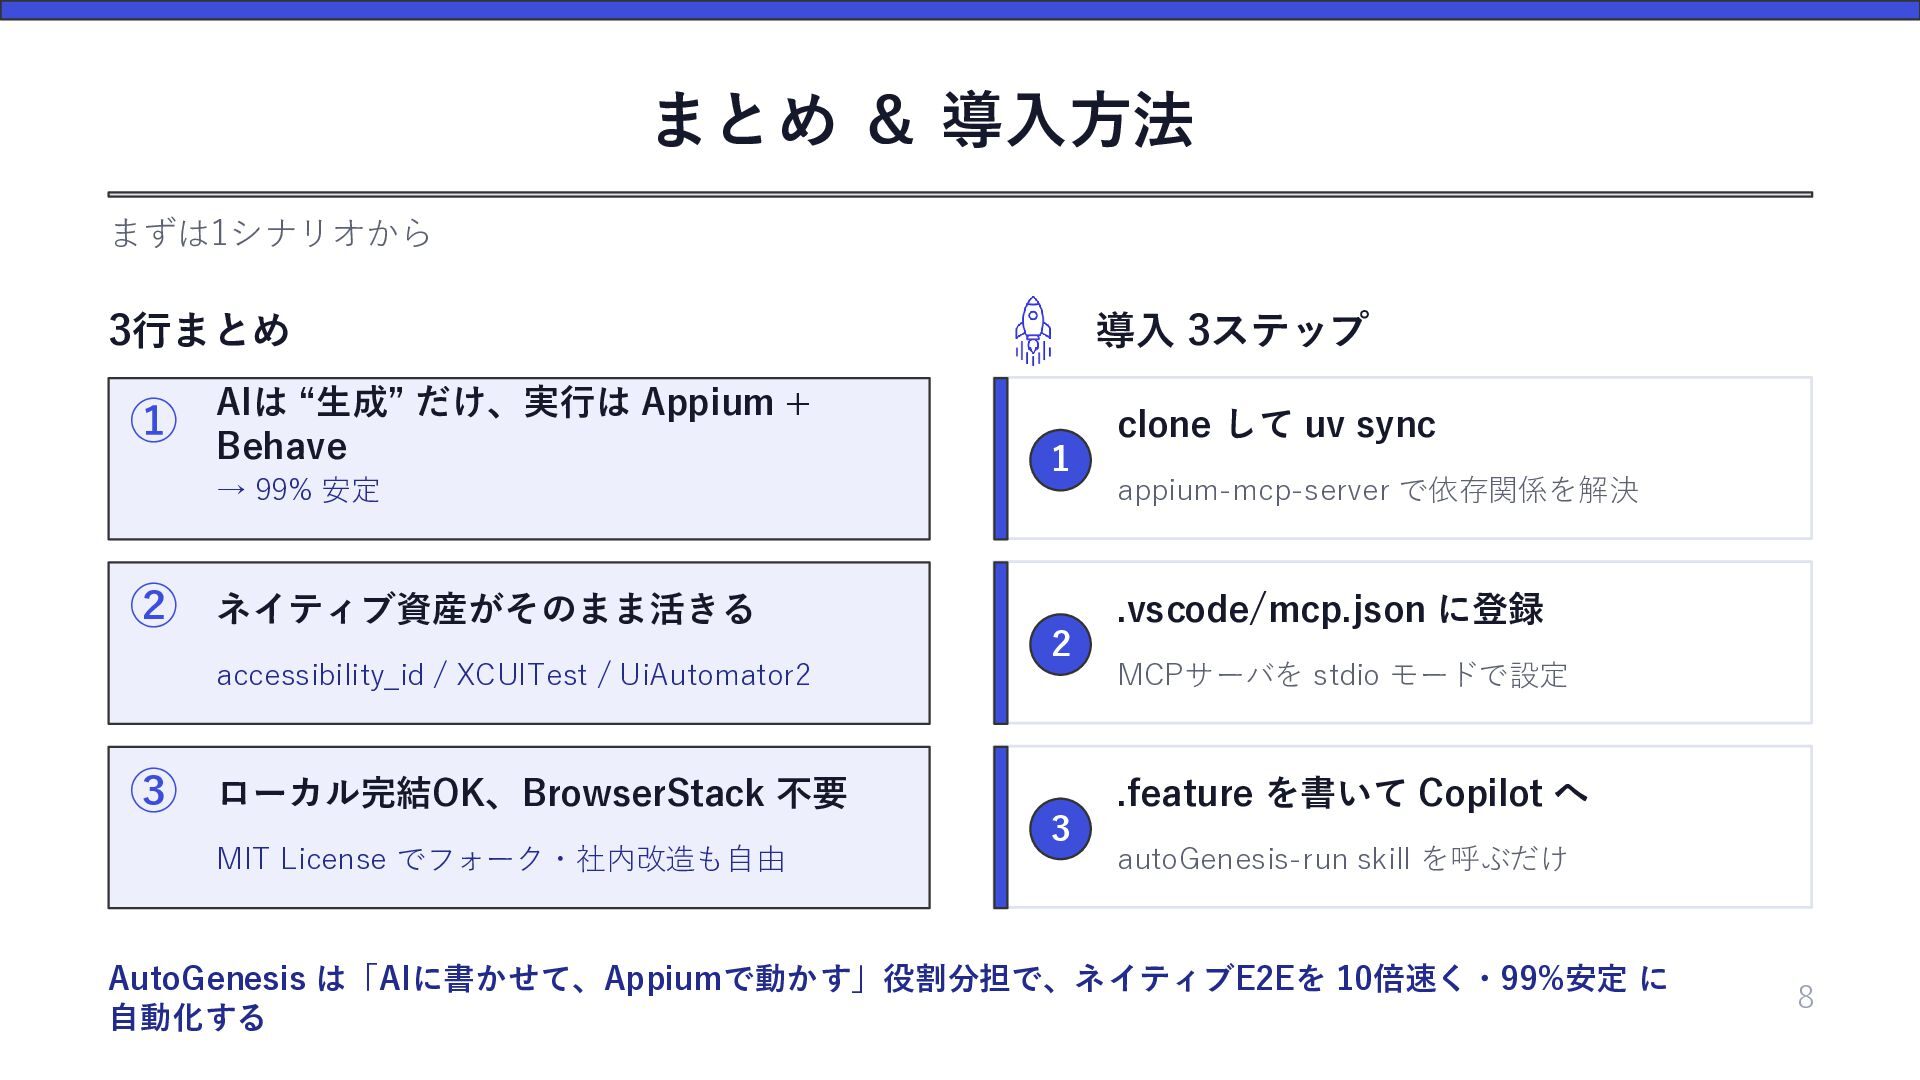Click the subtitle 'まずは1シナリオから'

[x=270, y=233]
